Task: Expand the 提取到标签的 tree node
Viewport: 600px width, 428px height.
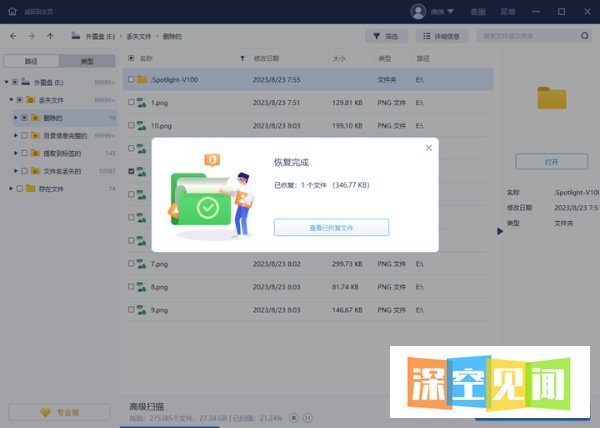Action: click(x=16, y=153)
